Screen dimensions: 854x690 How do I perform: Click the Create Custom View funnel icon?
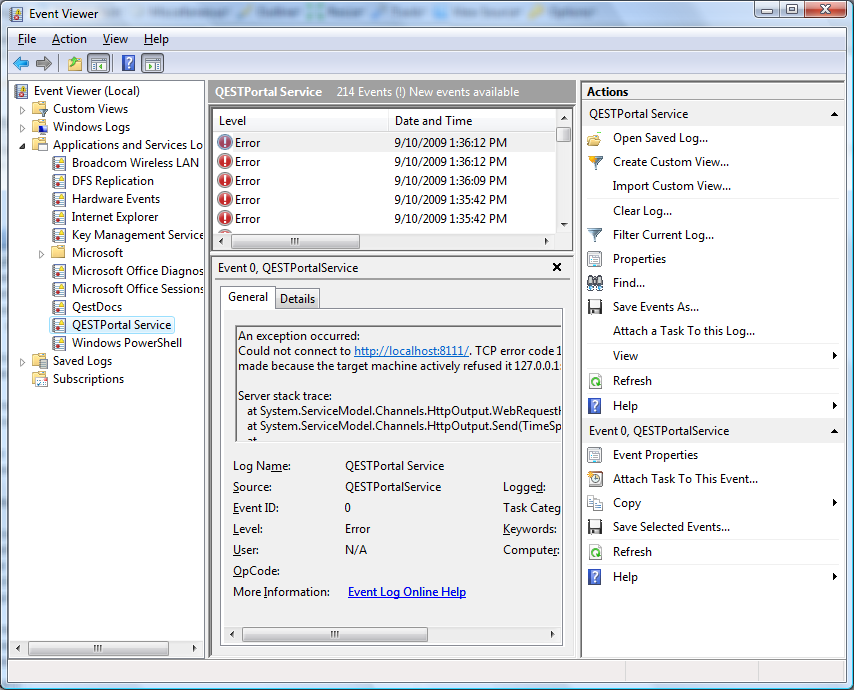(x=596, y=162)
